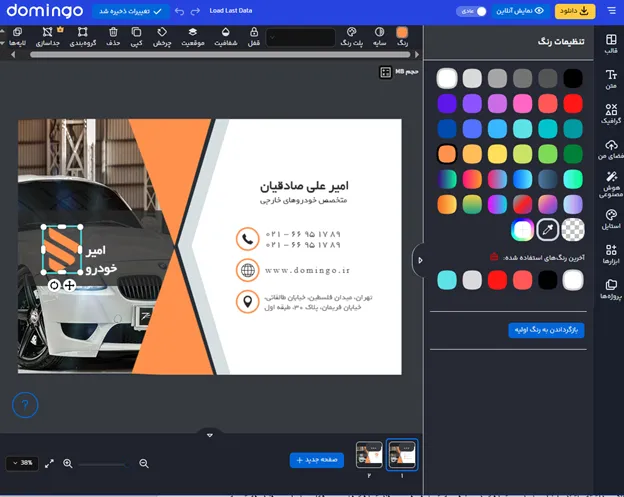624x497 pixels.
Task: Clear recently used colors with trash icon
Action: coord(493,257)
